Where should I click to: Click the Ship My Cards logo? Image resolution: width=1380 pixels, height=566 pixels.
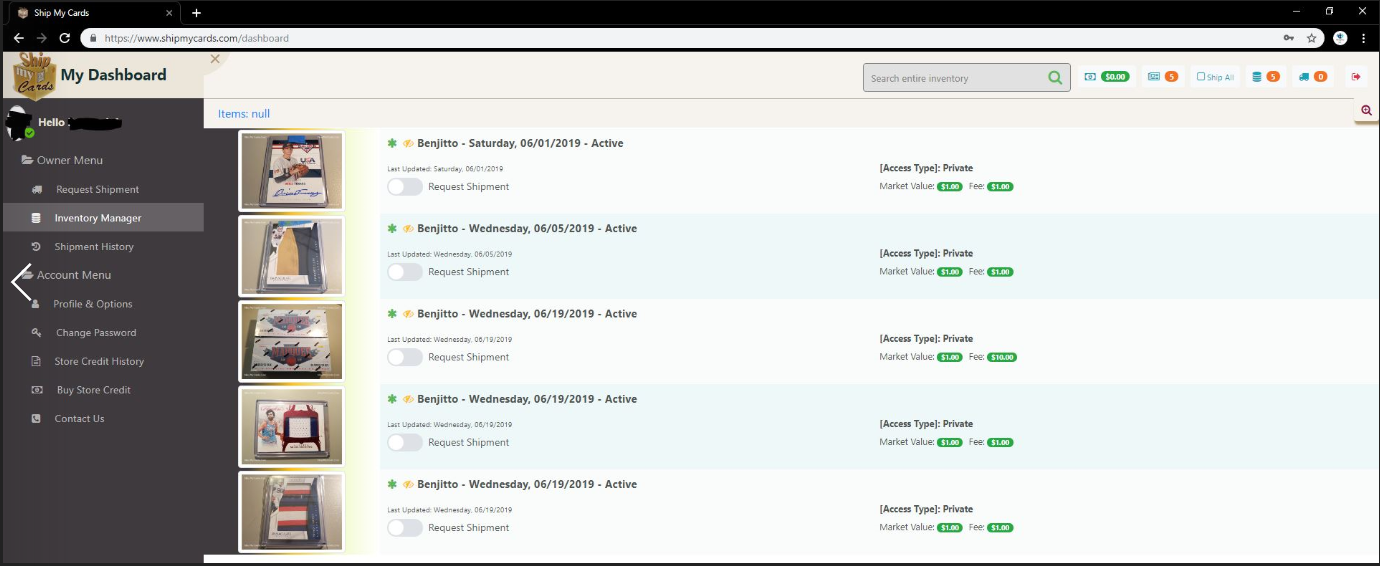(x=35, y=74)
